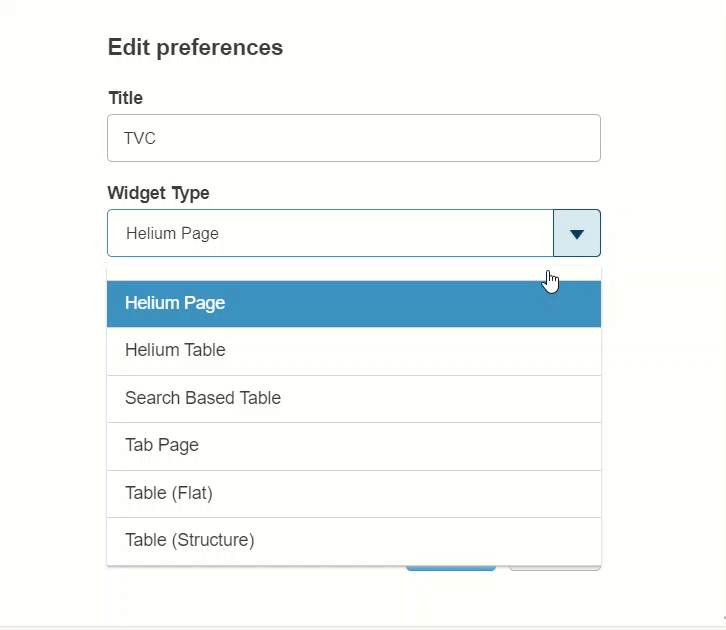Viewport: 726px width, 630px height.
Task: Click the Widget Type dropdown arrow button
Action: click(576, 233)
